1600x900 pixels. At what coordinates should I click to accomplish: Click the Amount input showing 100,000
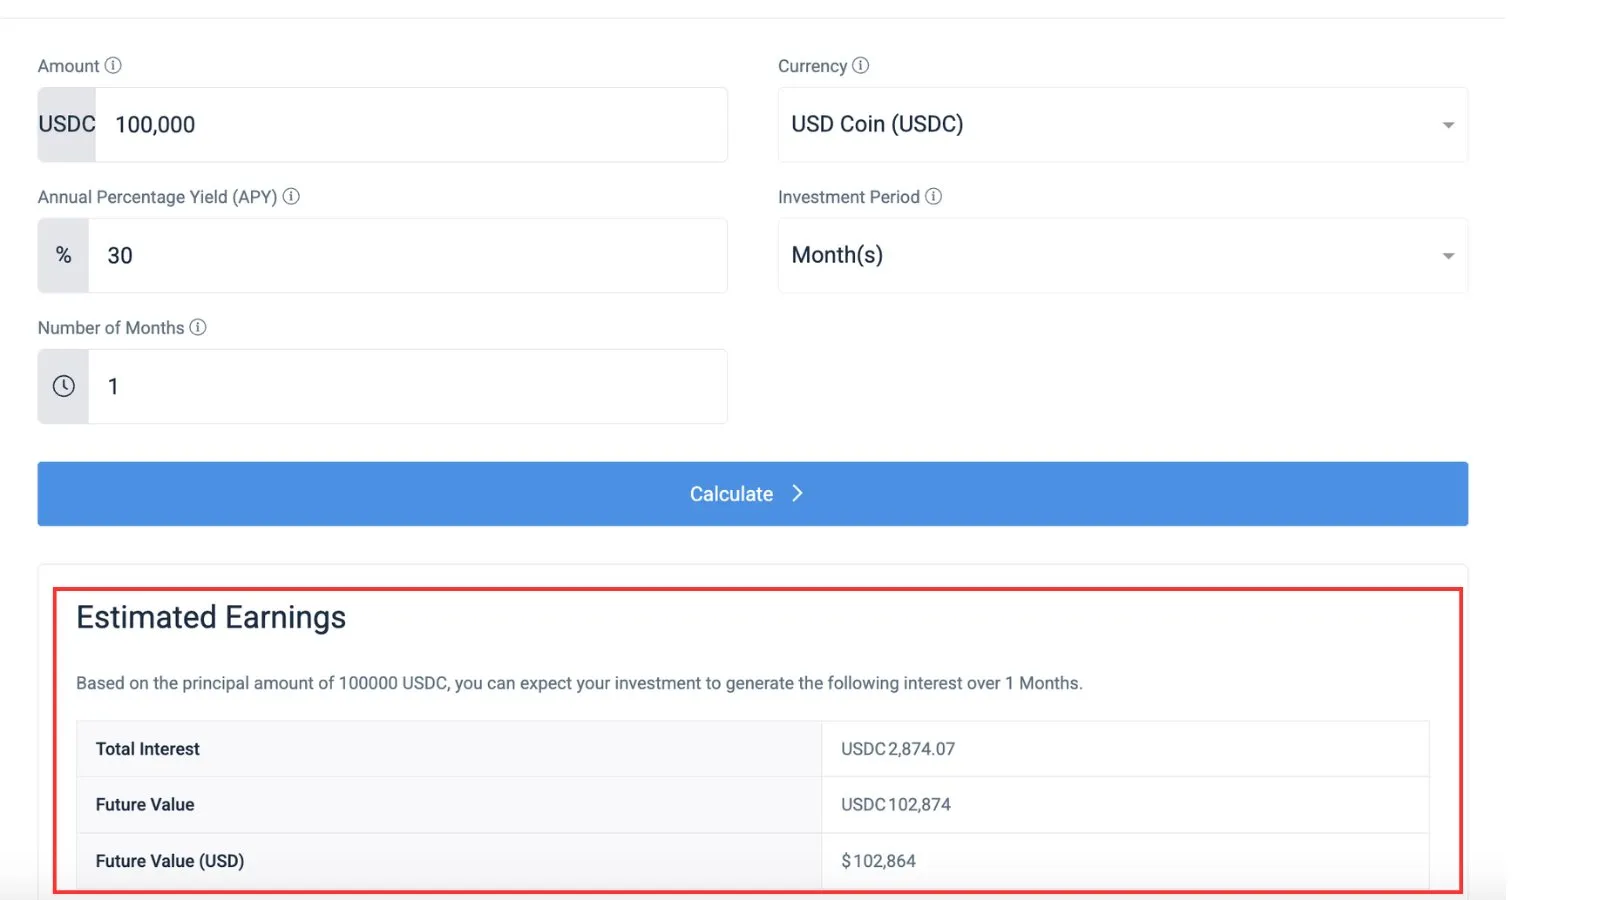click(411, 125)
